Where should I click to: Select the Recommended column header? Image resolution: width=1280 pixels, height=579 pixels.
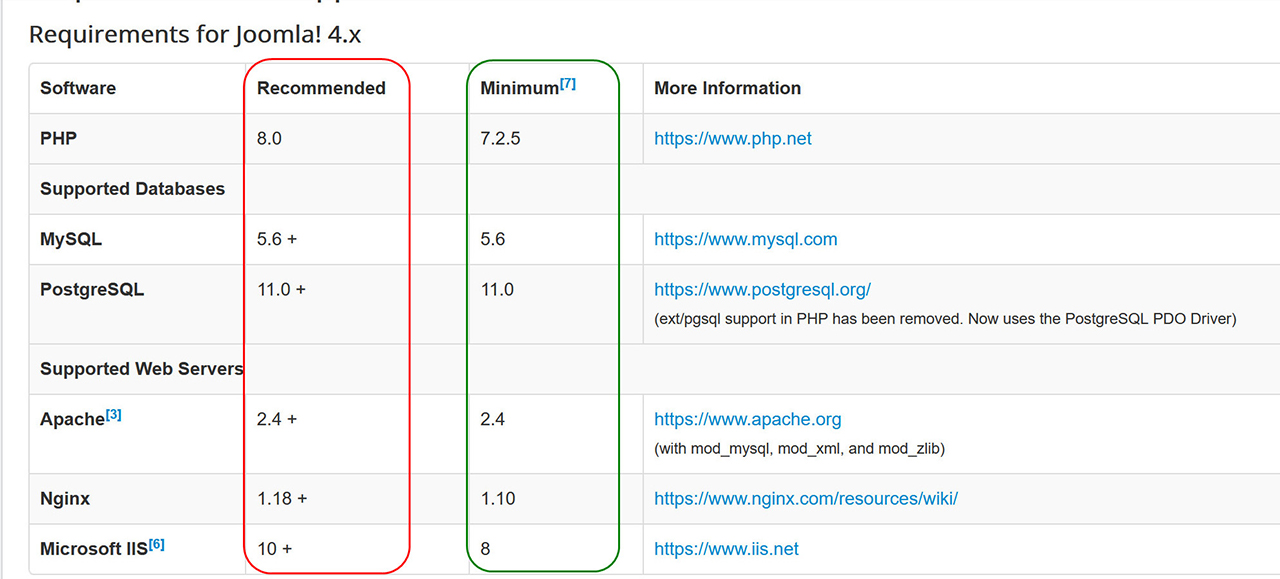321,88
